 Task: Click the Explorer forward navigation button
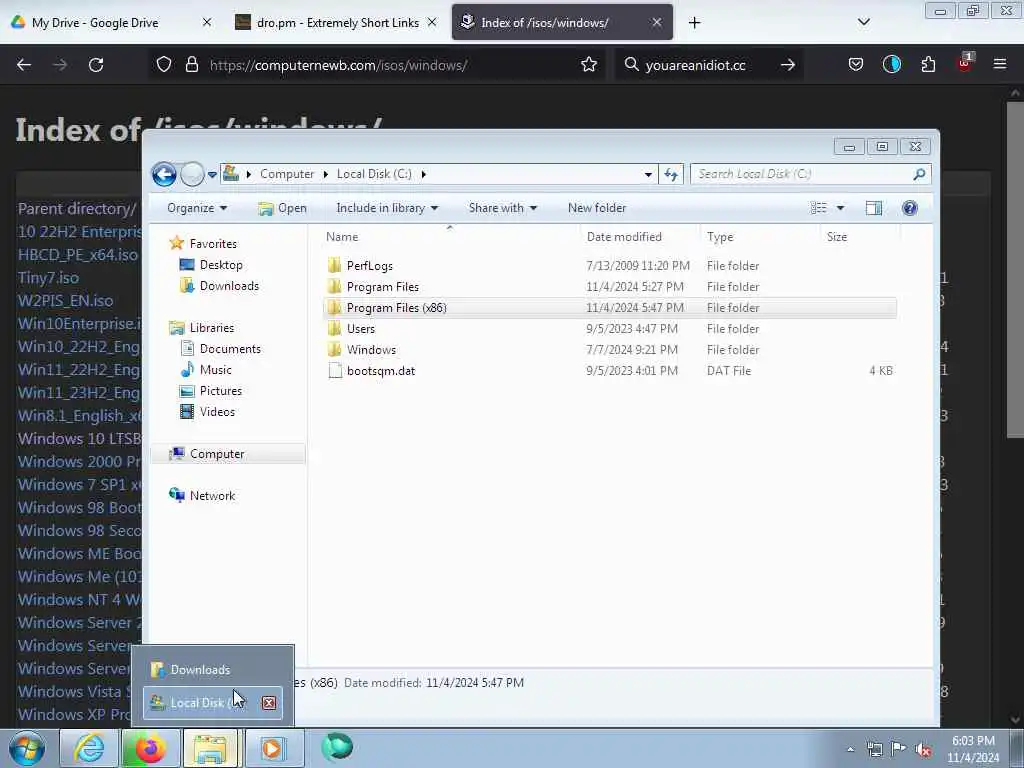pyautogui.click(x=192, y=174)
